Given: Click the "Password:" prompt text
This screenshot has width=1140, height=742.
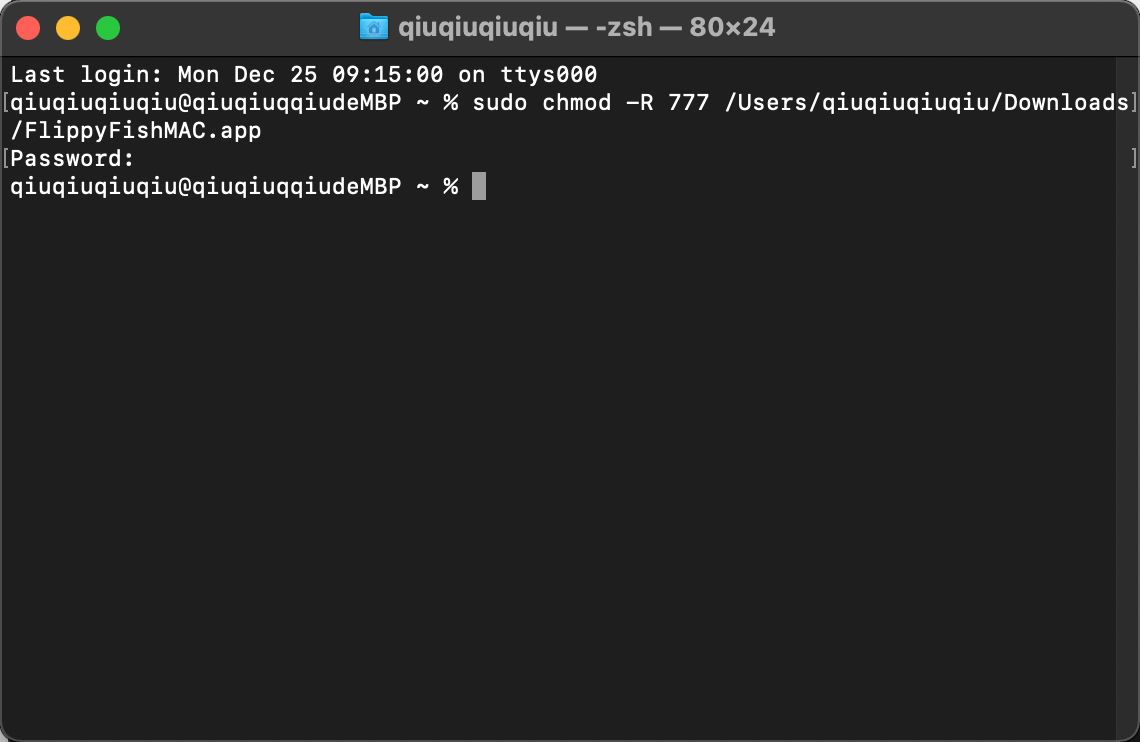Looking at the screenshot, I should click(x=73, y=158).
